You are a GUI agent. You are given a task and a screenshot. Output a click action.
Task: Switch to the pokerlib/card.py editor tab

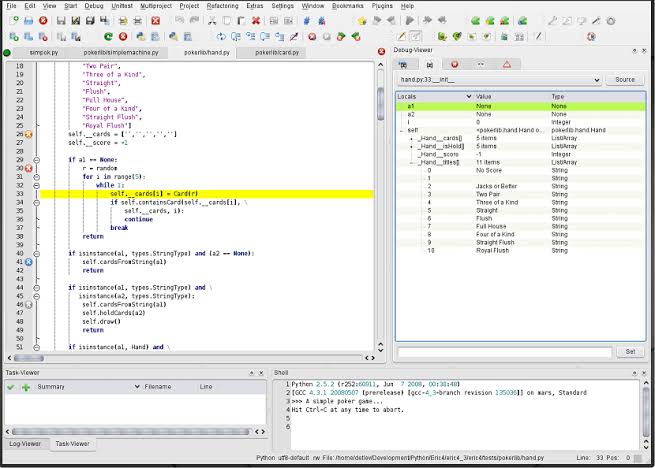click(276, 52)
